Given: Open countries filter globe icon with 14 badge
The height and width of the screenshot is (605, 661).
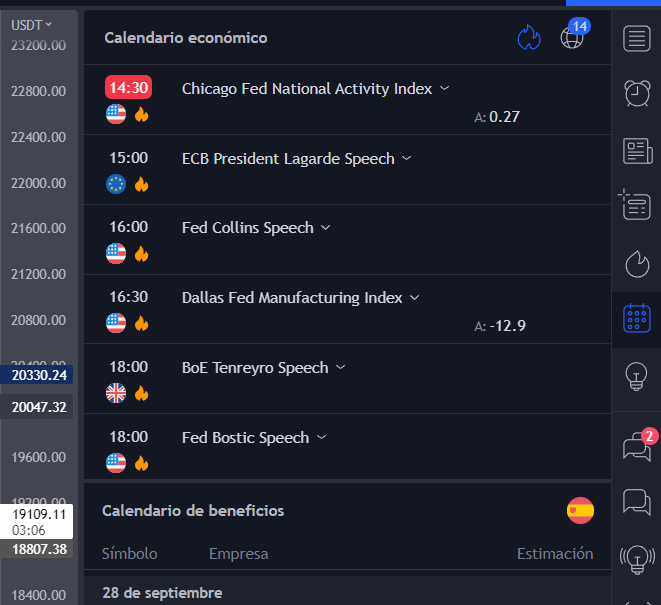Looking at the screenshot, I should [x=575, y=35].
